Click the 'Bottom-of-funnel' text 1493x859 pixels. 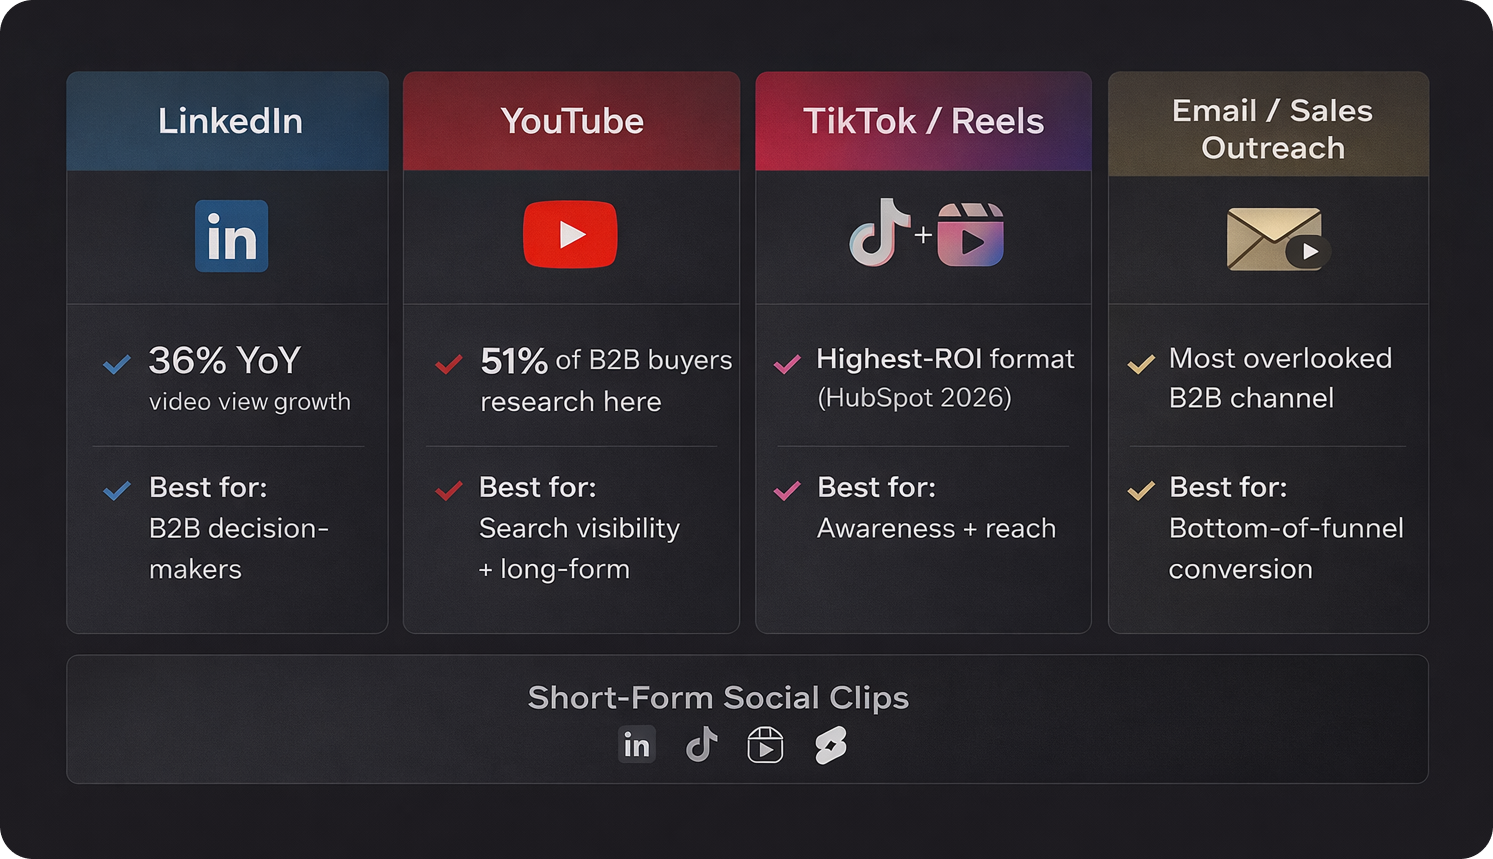pyautogui.click(x=1287, y=528)
